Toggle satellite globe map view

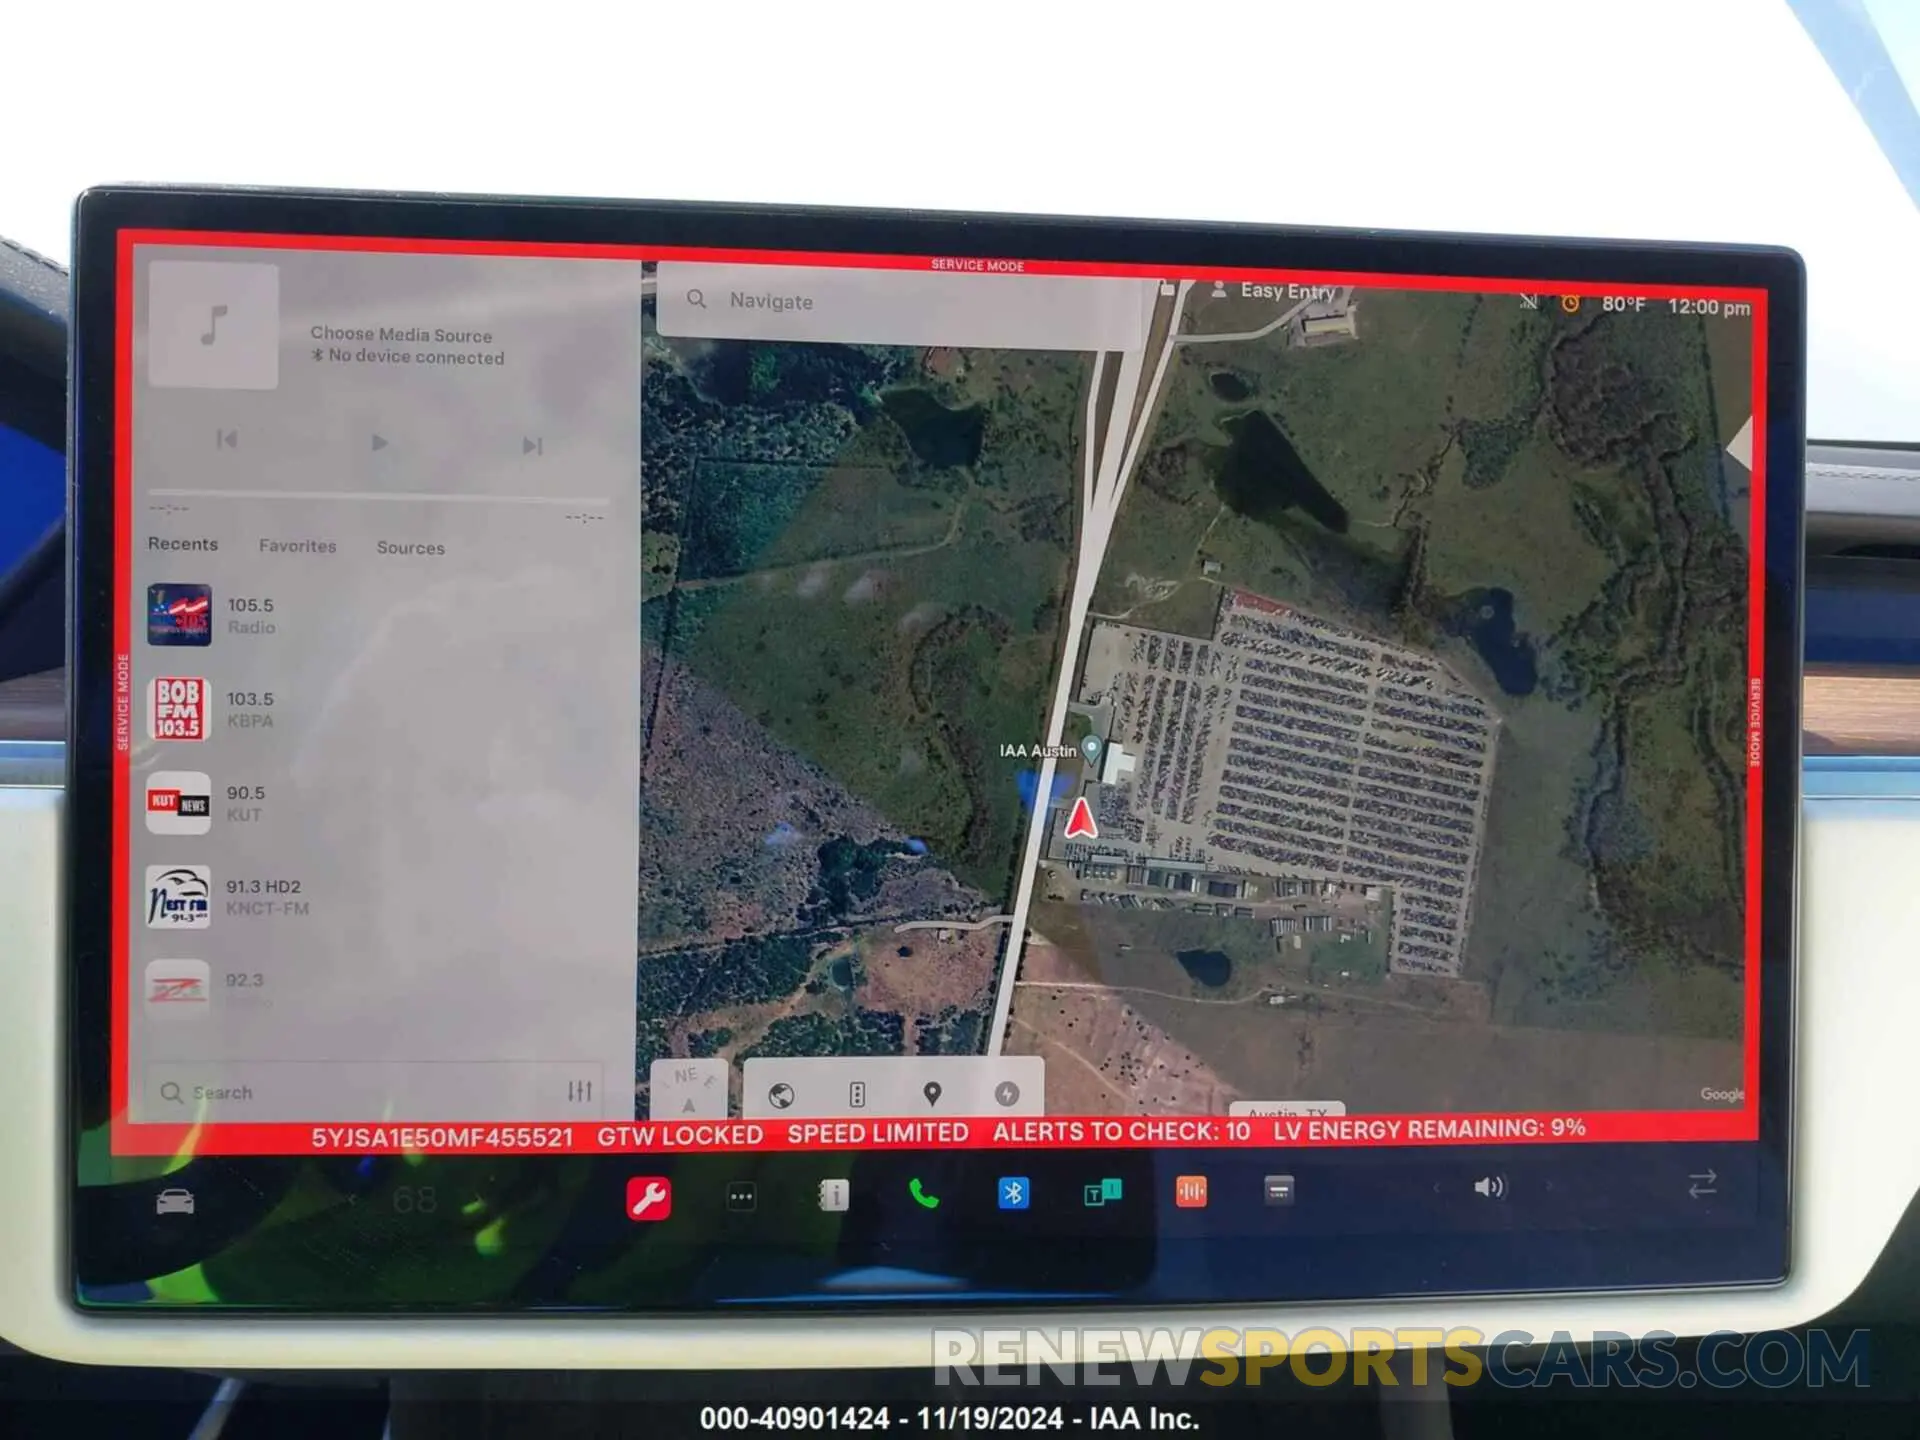coord(781,1096)
